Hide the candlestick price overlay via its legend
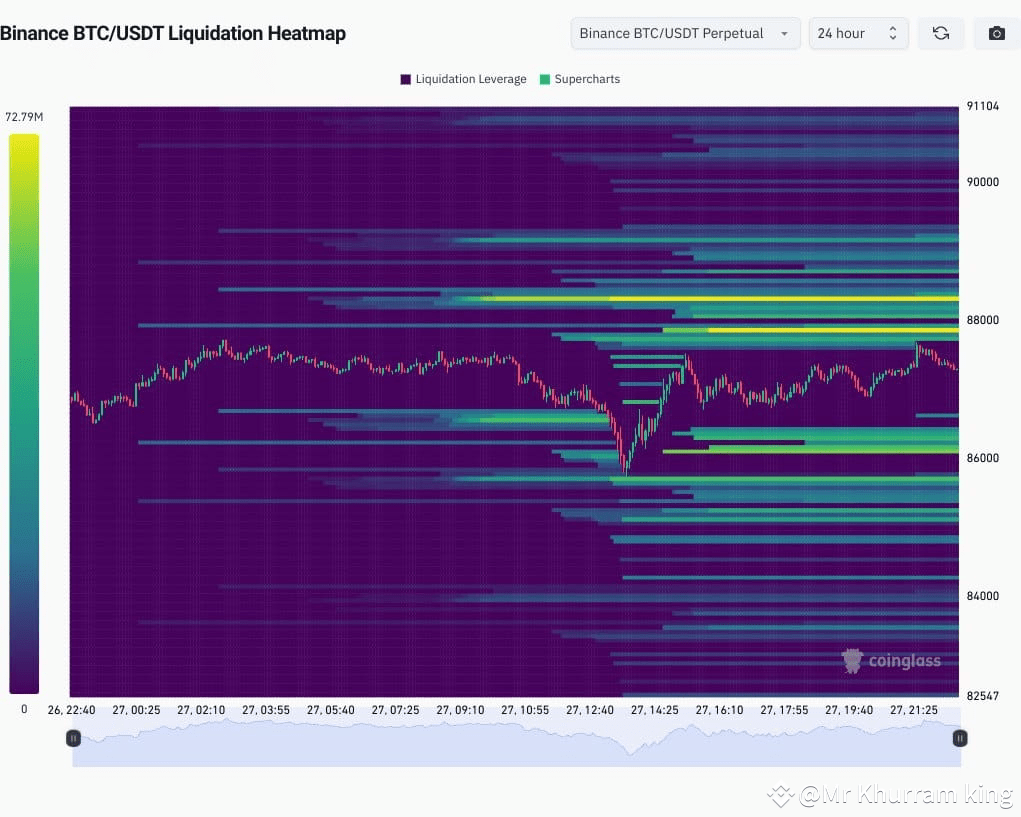 [580, 79]
